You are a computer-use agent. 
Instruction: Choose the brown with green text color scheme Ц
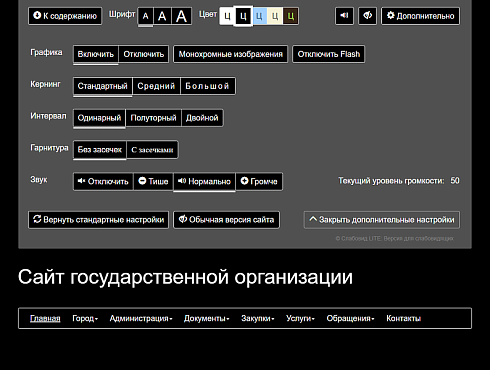click(291, 16)
